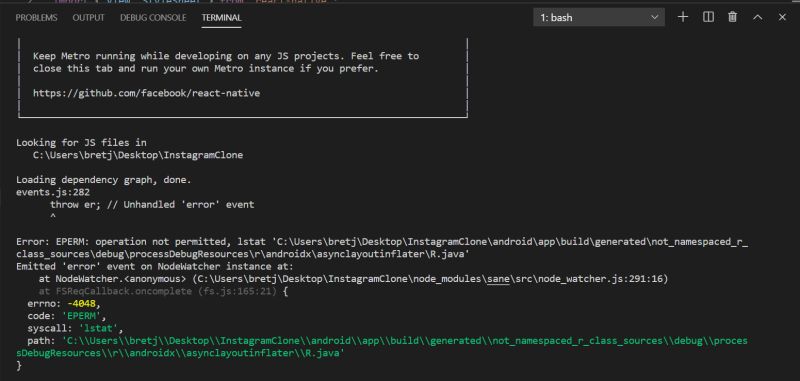Open the PROBLEMS panel tab
Image resolution: width=800 pixels, height=381 pixels.
[x=36, y=18]
